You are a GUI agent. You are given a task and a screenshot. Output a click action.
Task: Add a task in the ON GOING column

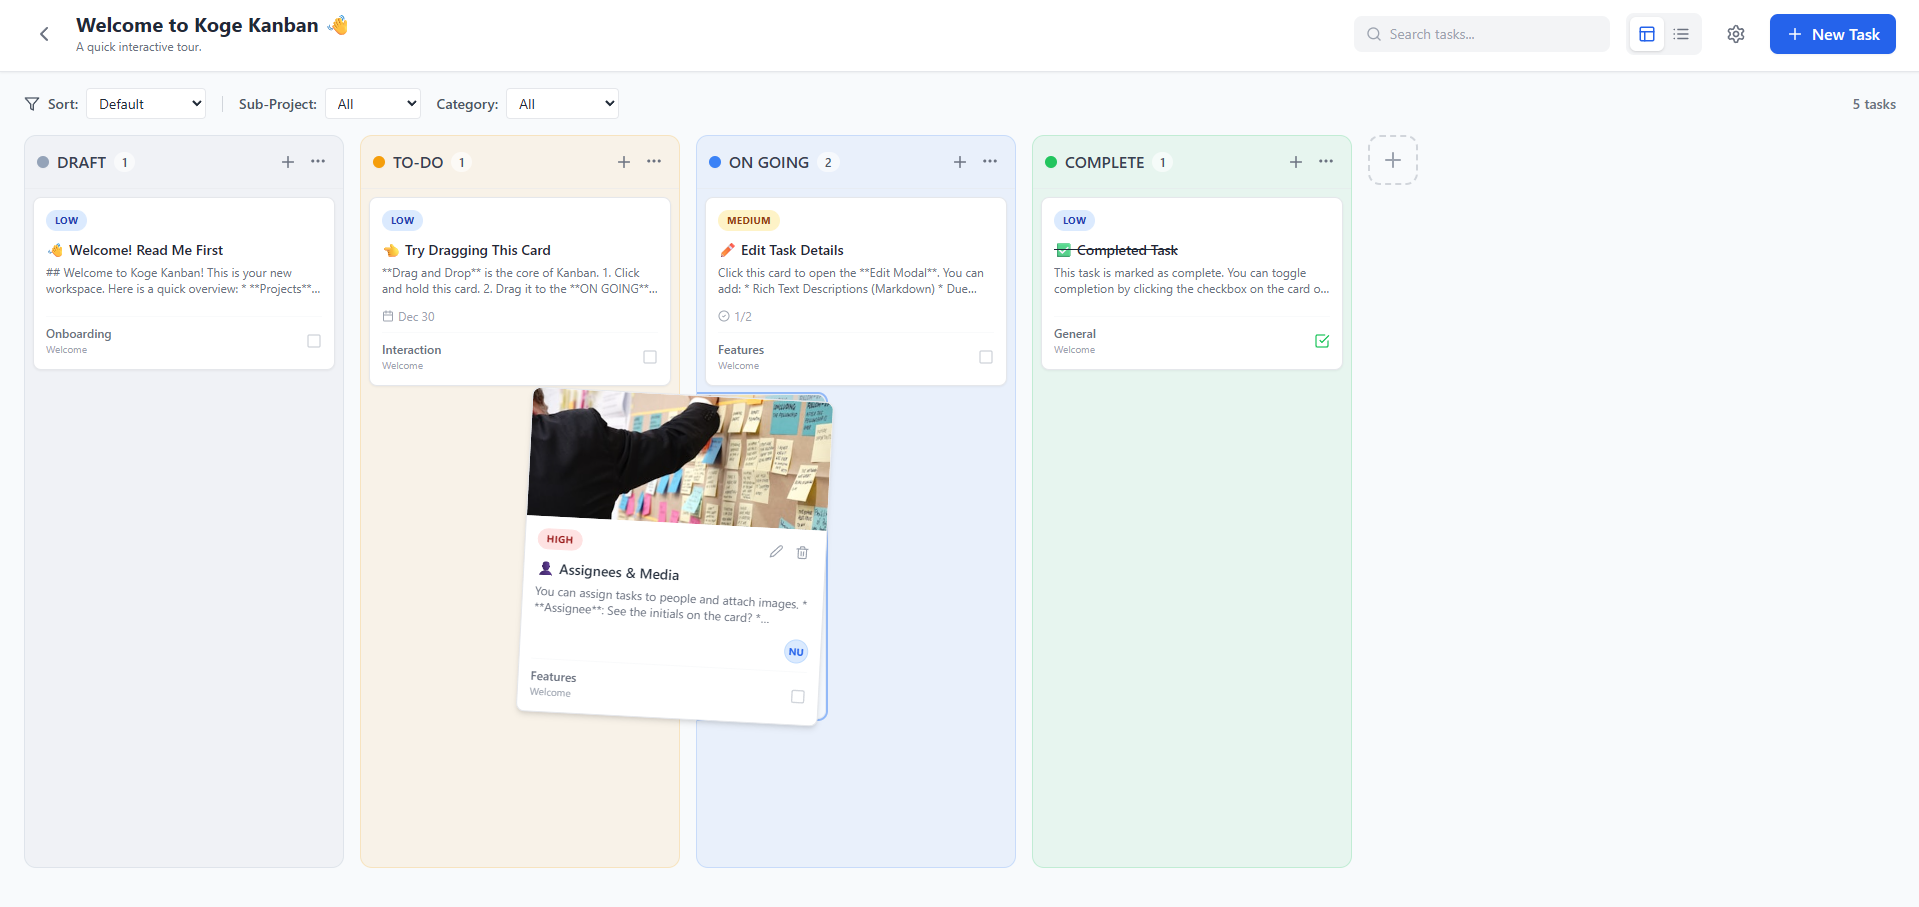(959, 161)
